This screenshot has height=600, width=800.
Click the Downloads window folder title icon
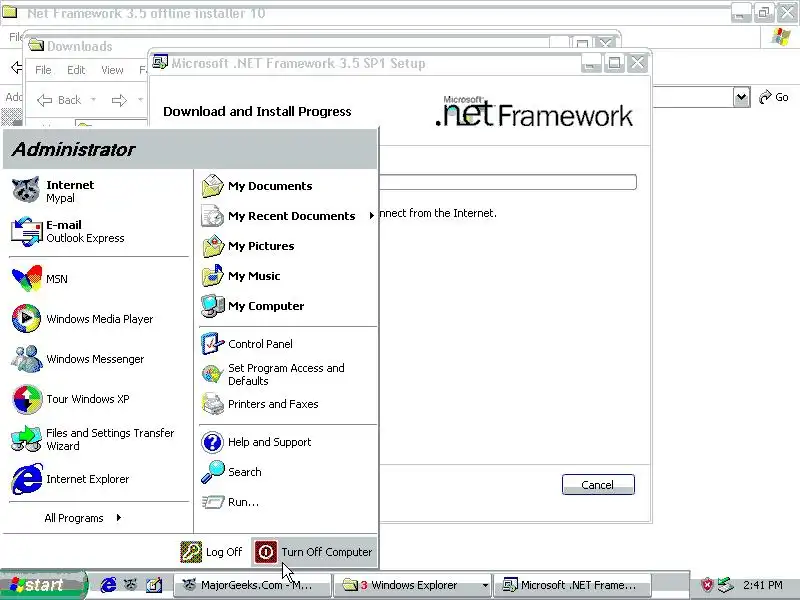(x=36, y=45)
